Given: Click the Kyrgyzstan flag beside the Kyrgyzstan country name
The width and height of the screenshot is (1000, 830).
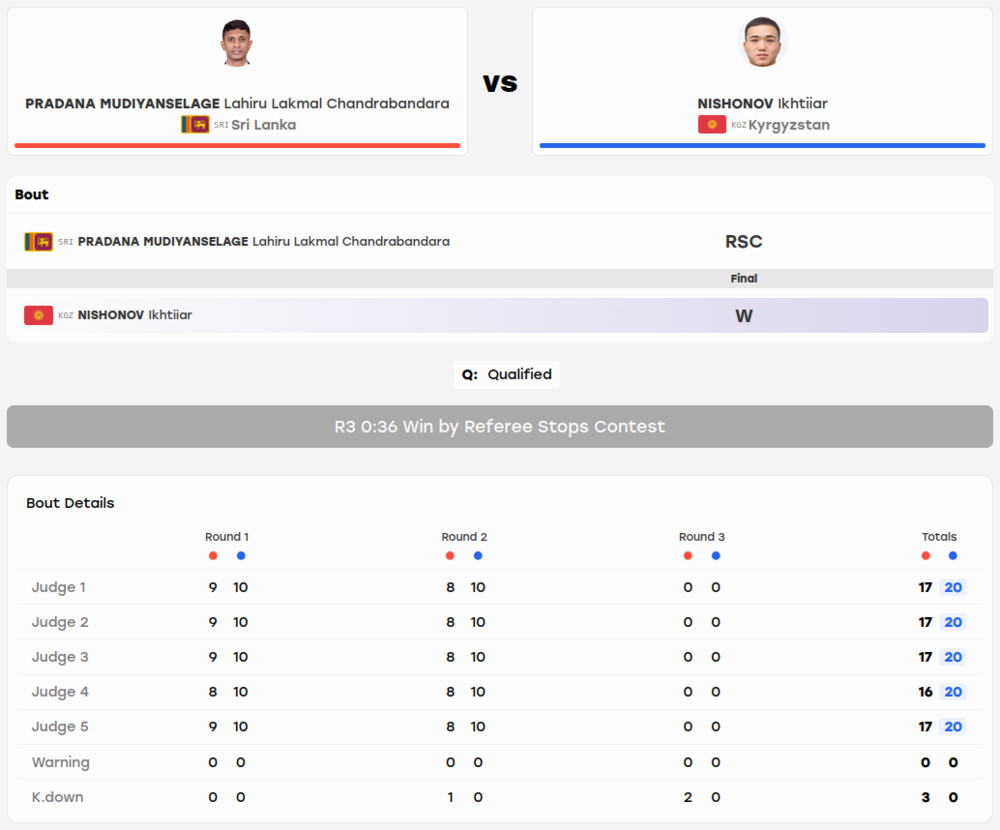Looking at the screenshot, I should pyautogui.click(x=712, y=124).
